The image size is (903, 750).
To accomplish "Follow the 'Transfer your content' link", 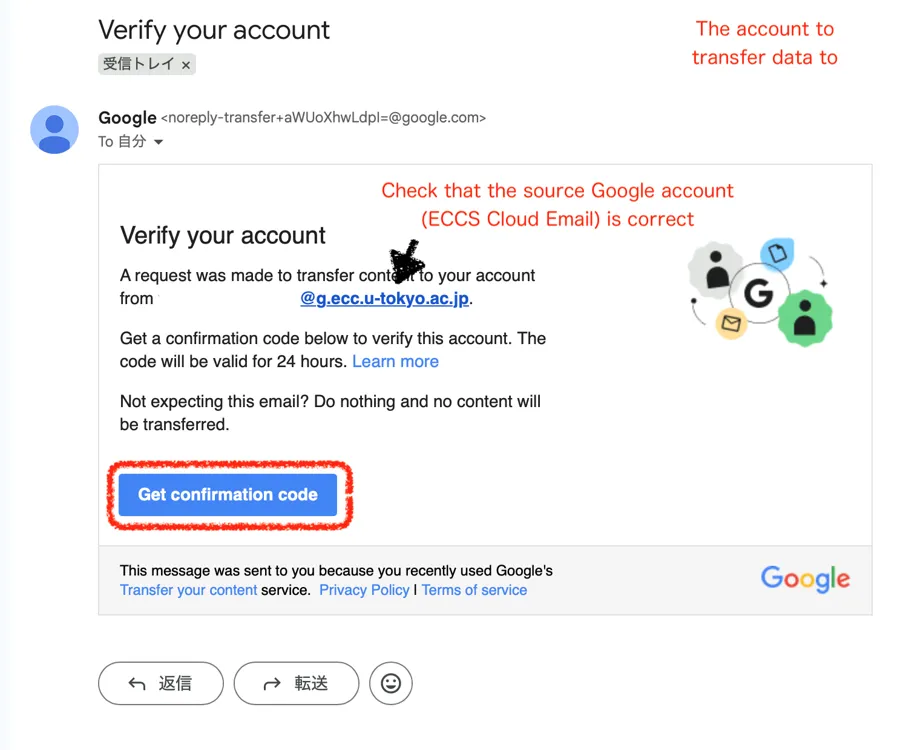I will tap(188, 590).
